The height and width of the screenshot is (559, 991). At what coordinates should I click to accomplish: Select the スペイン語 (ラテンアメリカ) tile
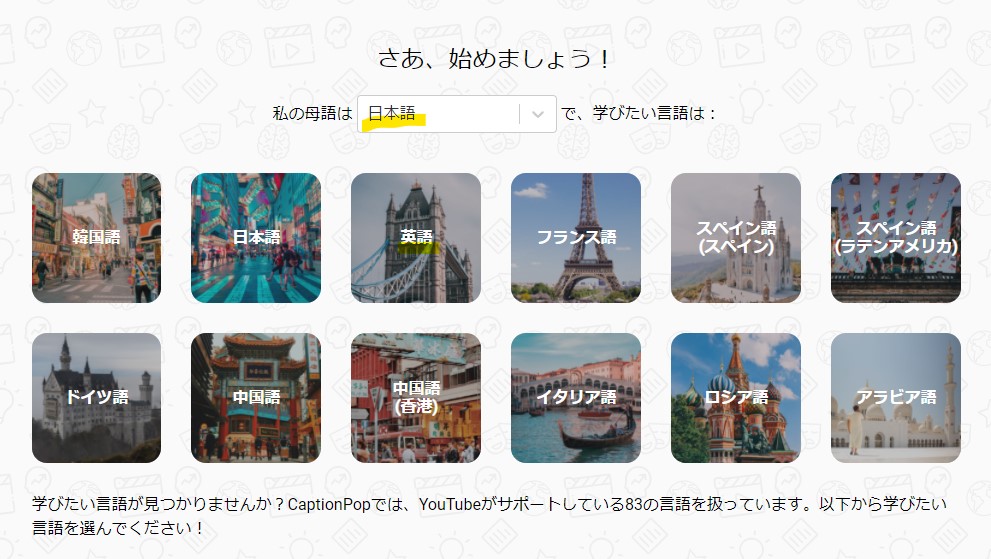pyautogui.click(x=896, y=238)
